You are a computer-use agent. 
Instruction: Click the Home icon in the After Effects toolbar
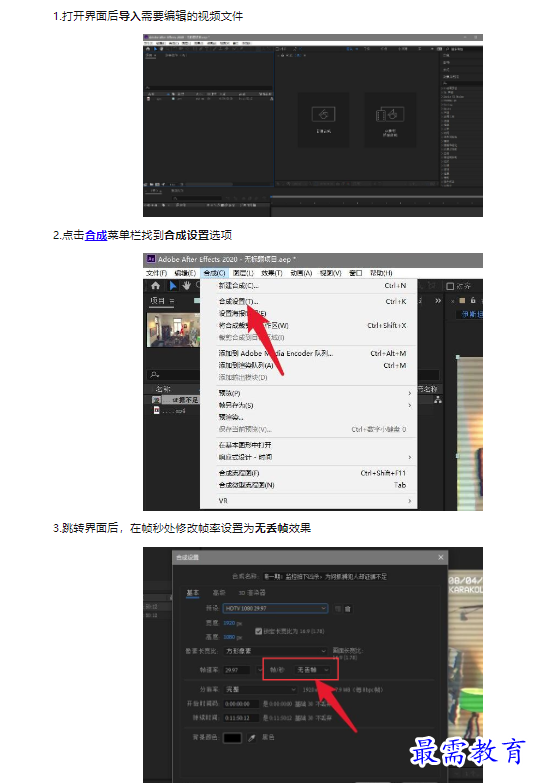[155, 286]
